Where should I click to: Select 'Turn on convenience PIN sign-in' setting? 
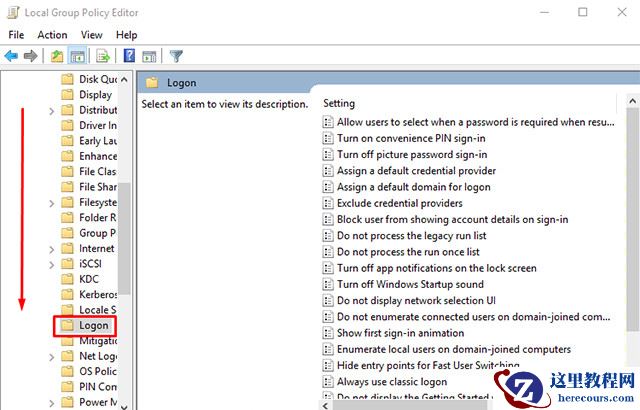point(404,138)
